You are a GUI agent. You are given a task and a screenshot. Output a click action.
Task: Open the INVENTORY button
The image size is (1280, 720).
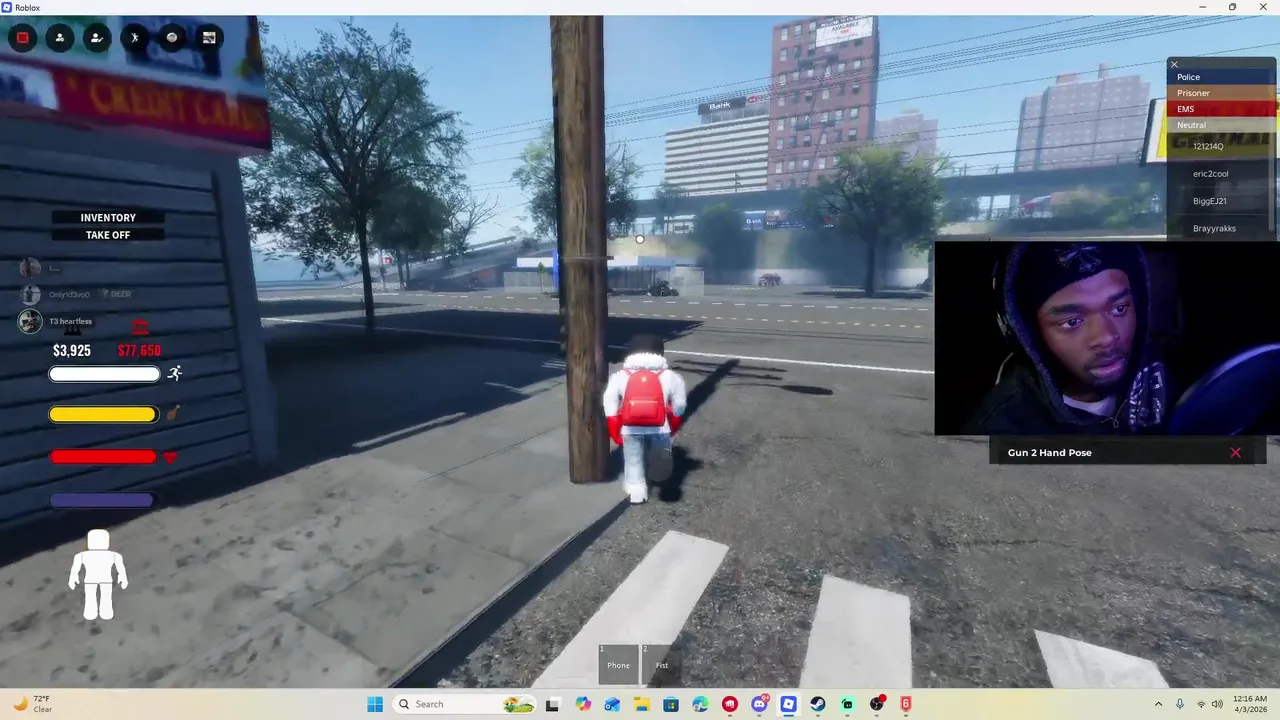(108, 217)
